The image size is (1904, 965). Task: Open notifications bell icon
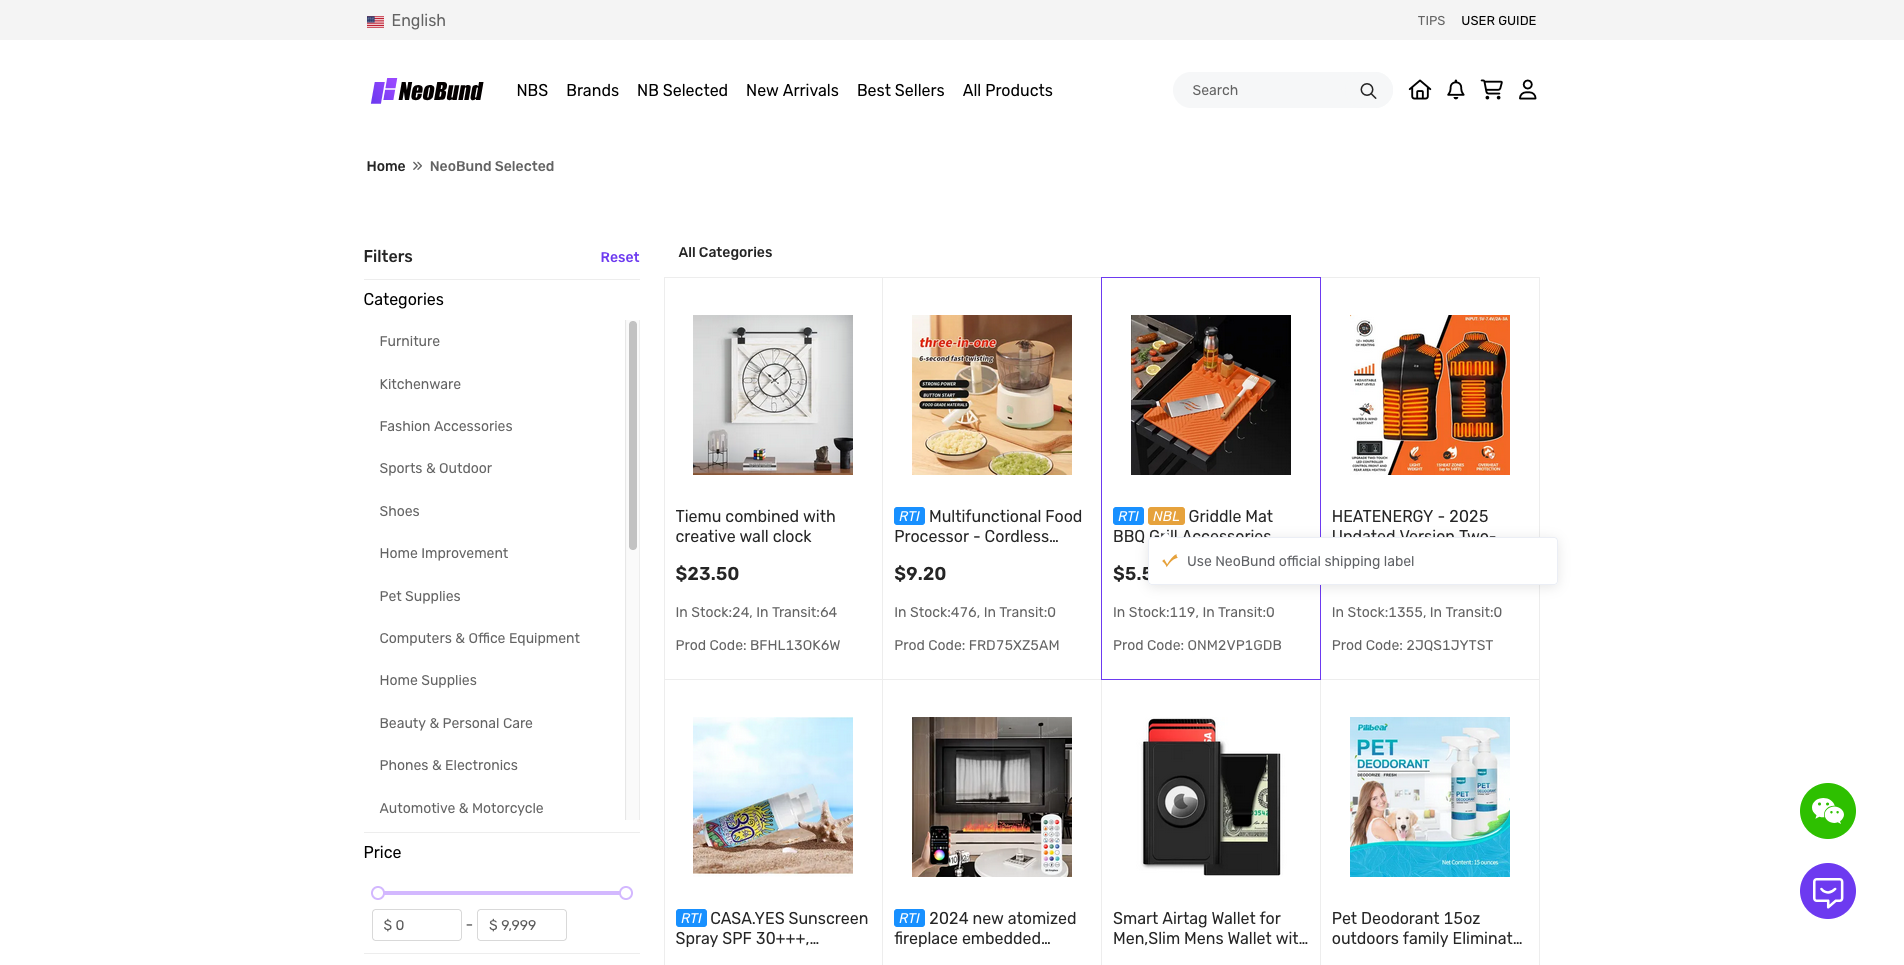[1456, 90]
